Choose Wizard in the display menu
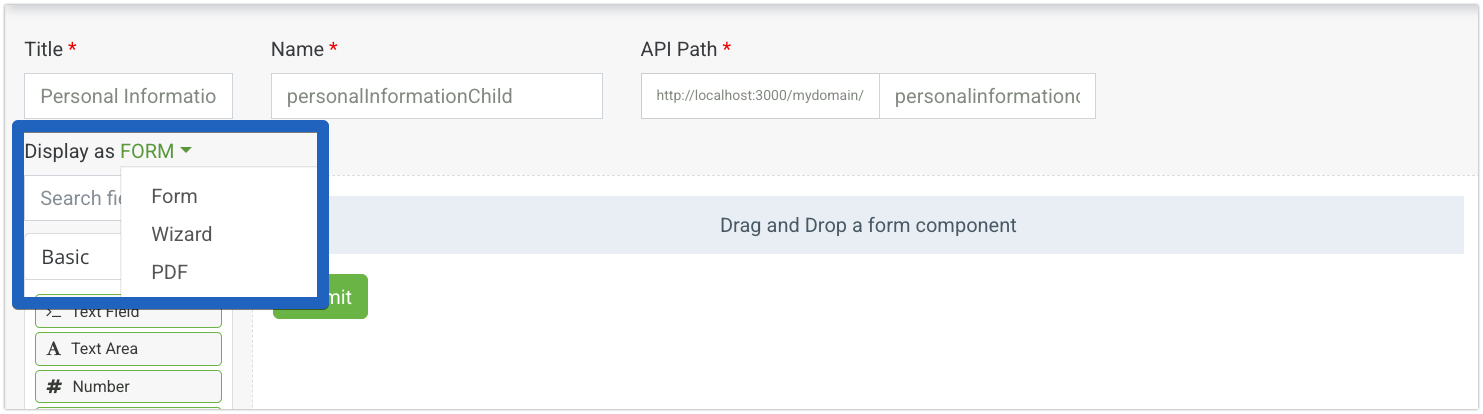The width and height of the screenshot is (1483, 414). [x=181, y=235]
